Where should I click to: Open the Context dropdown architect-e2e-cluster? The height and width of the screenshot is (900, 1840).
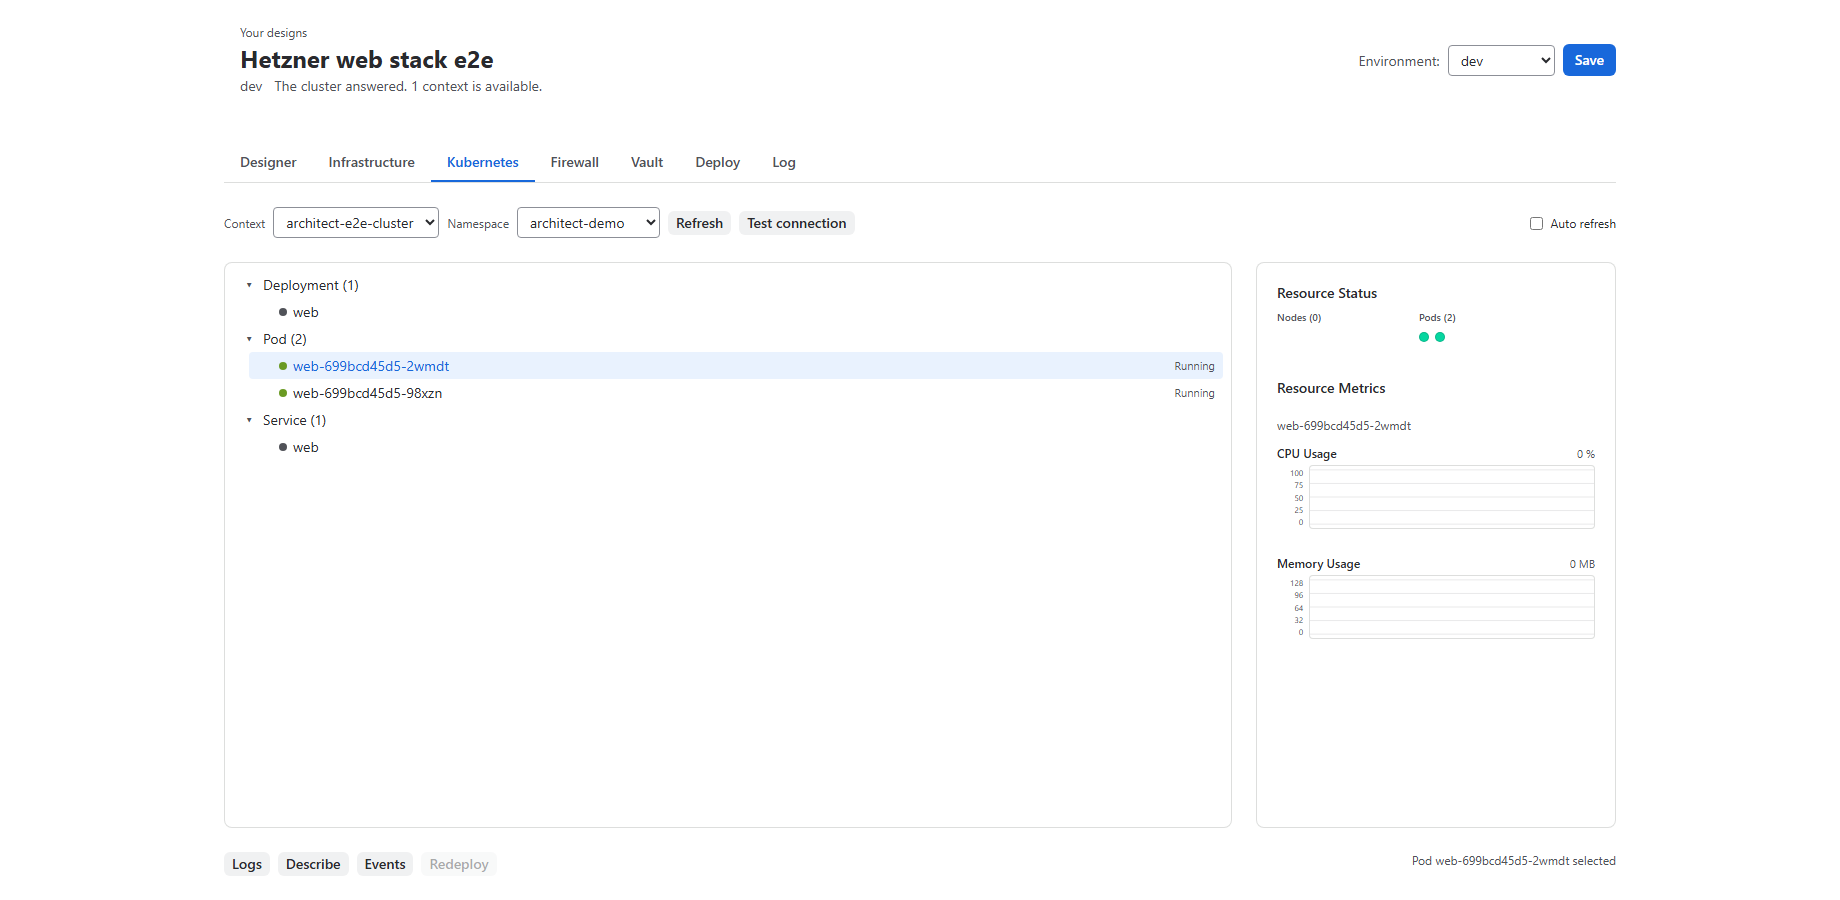click(356, 223)
